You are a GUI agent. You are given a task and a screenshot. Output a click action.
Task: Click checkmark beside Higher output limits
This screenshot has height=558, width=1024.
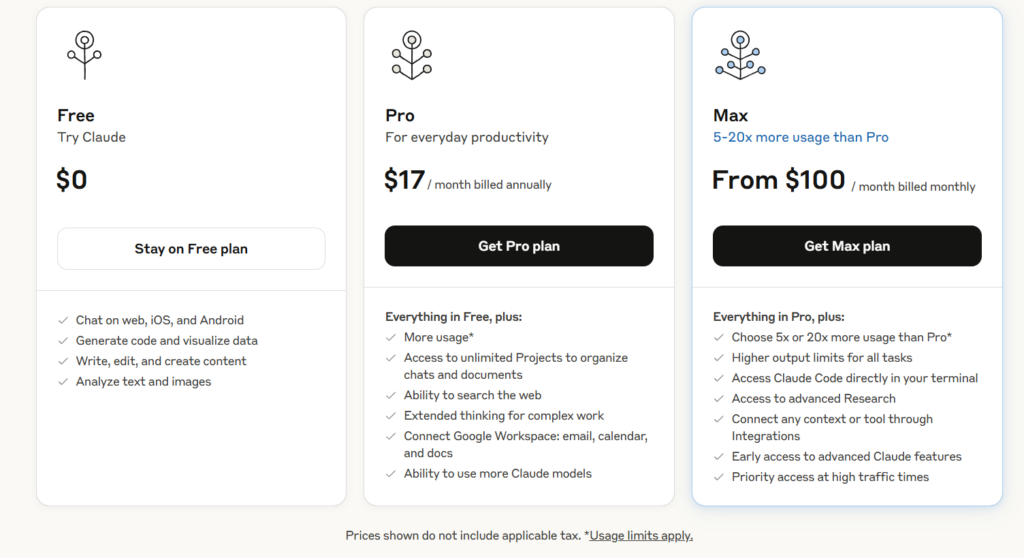(719, 357)
